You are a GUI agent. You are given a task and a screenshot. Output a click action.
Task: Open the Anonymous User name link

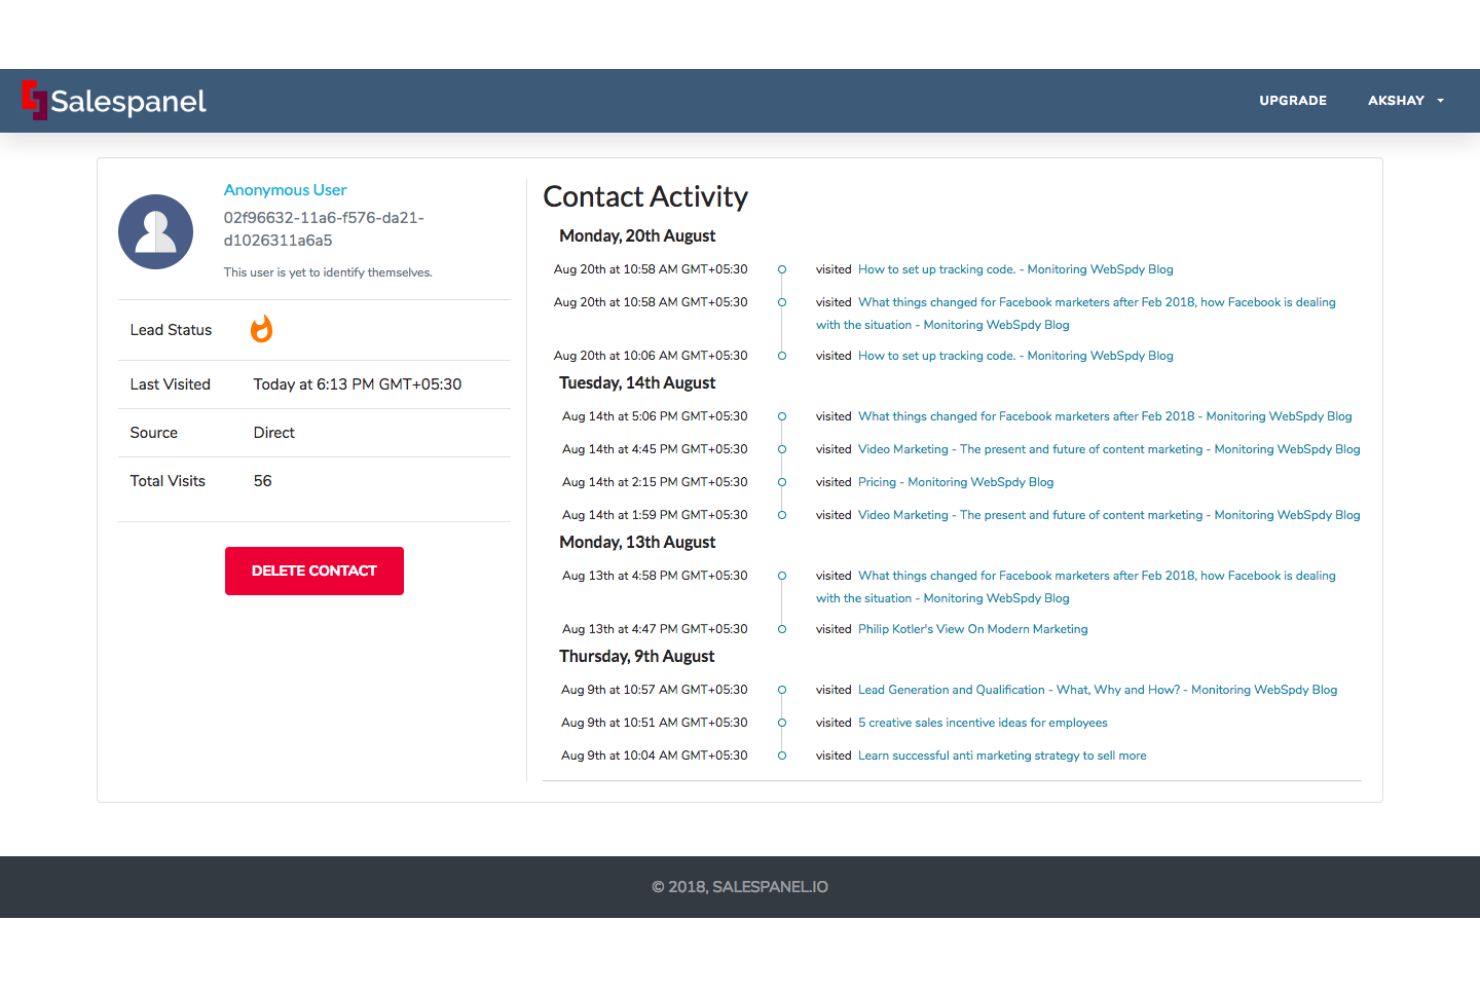(285, 190)
